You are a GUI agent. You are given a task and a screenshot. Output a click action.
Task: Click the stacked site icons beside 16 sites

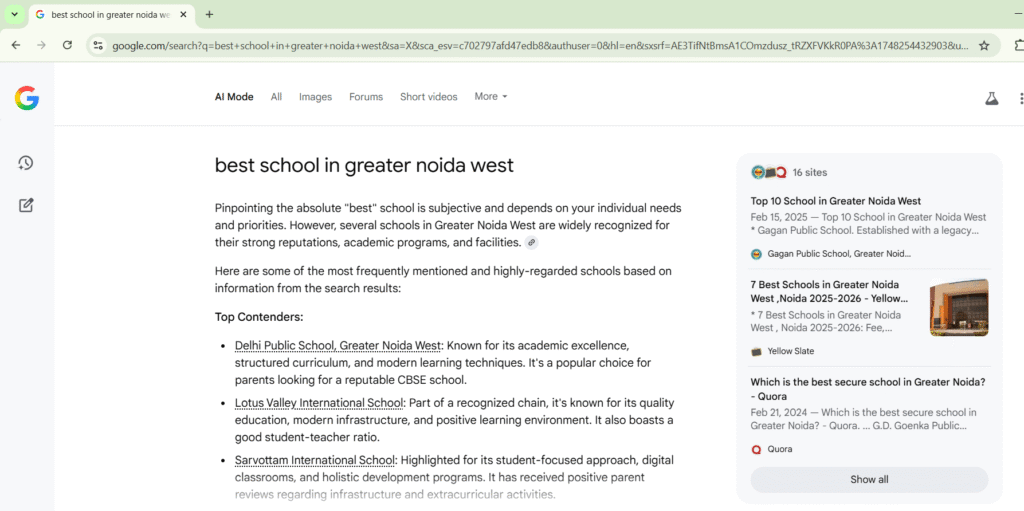pos(769,173)
